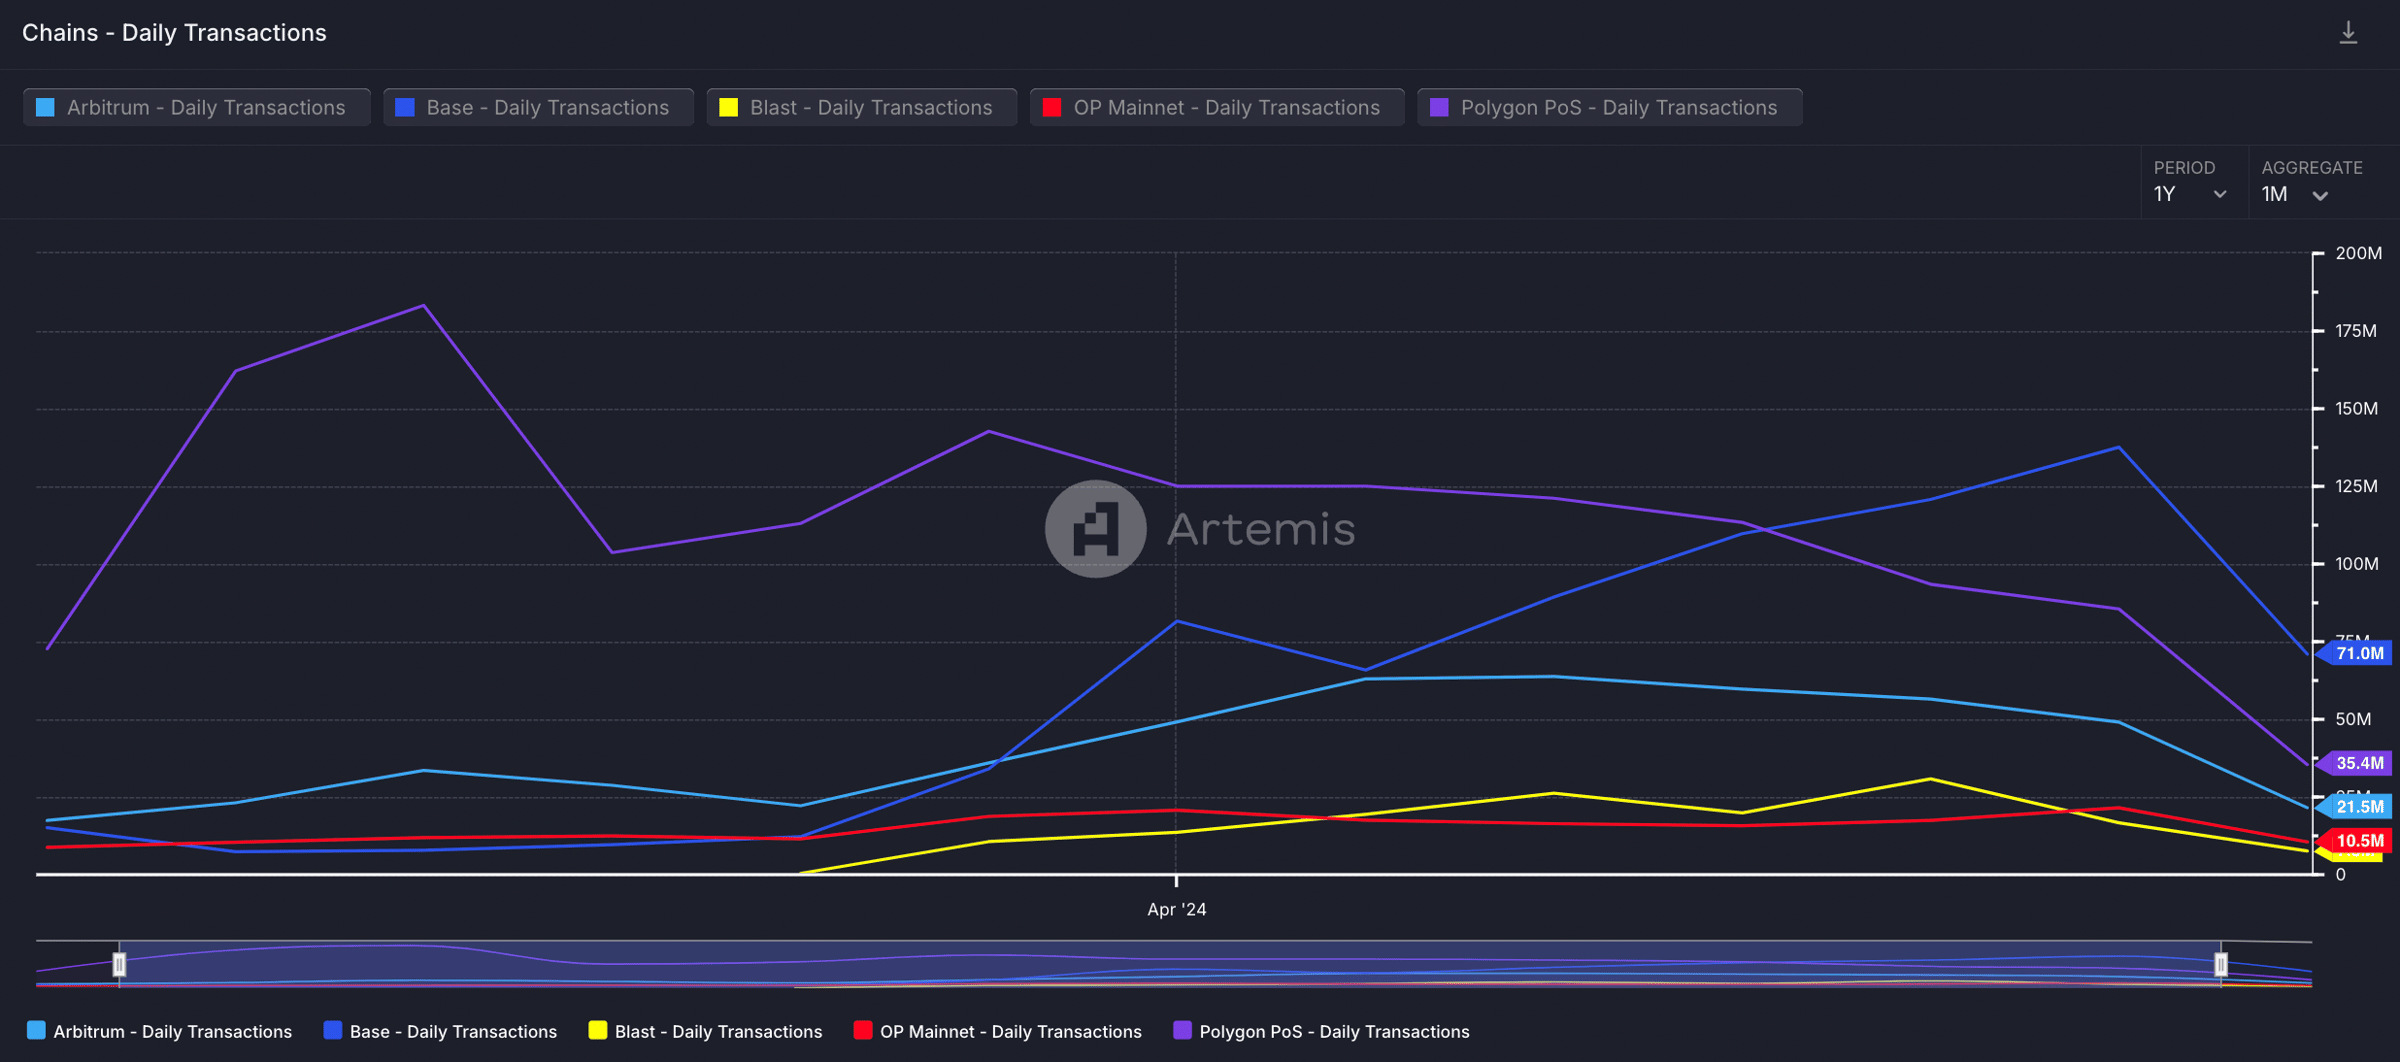Click OP Mainnet red swatch in bottom legend
The image size is (2400, 1062).
[x=863, y=1030]
